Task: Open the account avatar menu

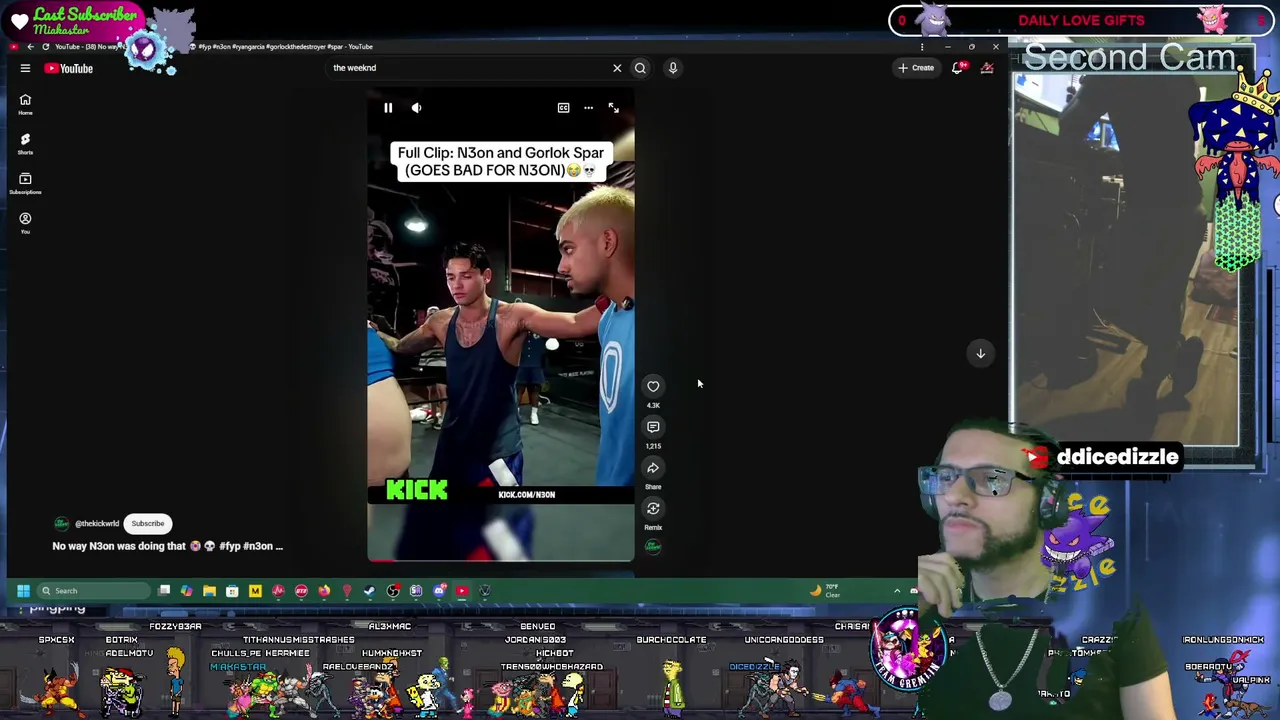Action: [987, 68]
